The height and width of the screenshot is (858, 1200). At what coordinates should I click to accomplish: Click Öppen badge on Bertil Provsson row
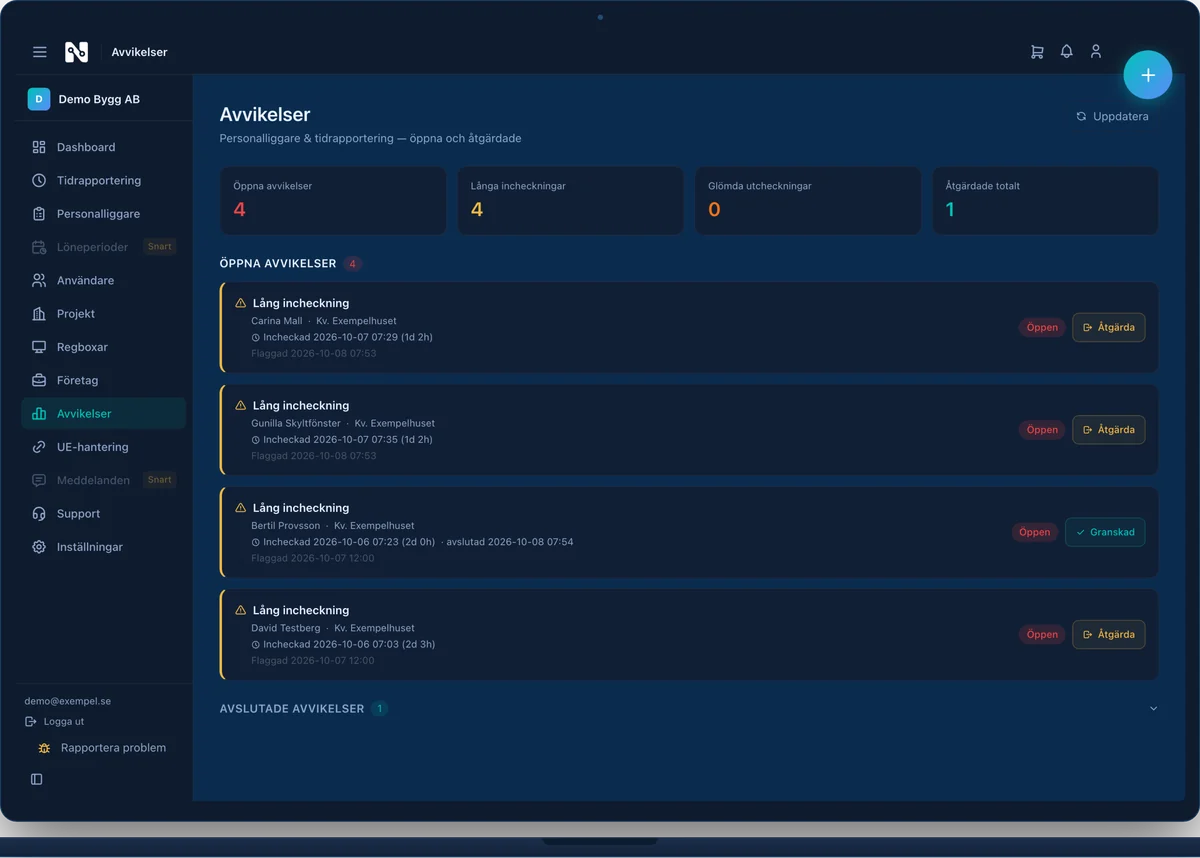pyautogui.click(x=1034, y=532)
